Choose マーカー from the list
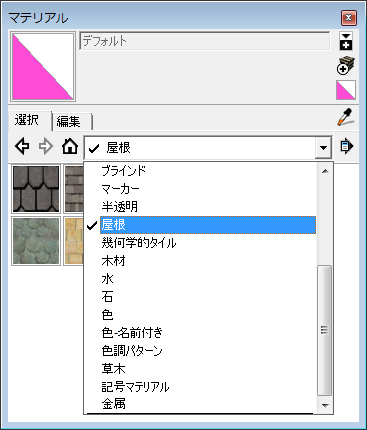This screenshot has width=367, height=430. click(x=208, y=189)
